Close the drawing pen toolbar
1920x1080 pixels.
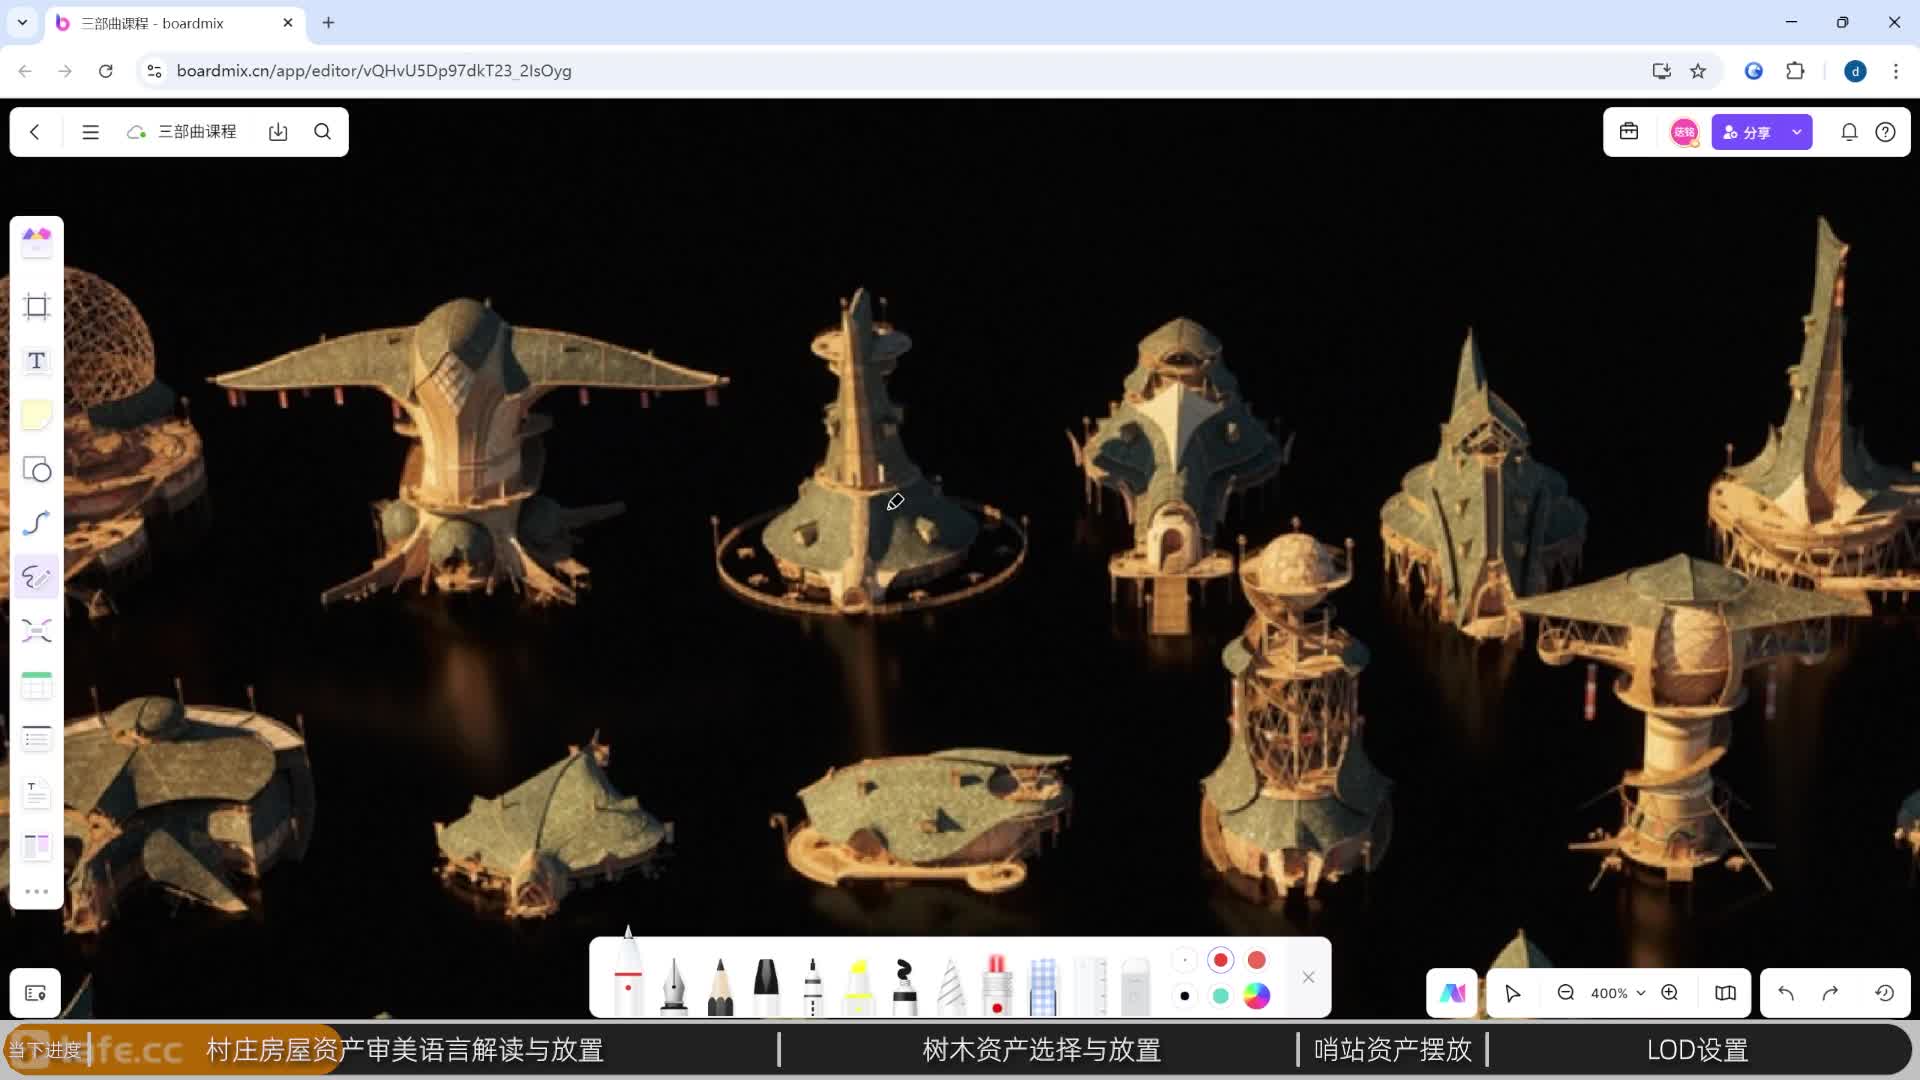[x=1308, y=977]
